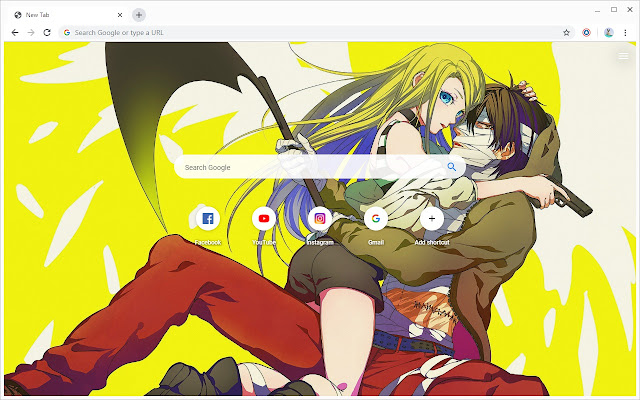
Task: Open the Gmail shortcut
Action: point(376,219)
